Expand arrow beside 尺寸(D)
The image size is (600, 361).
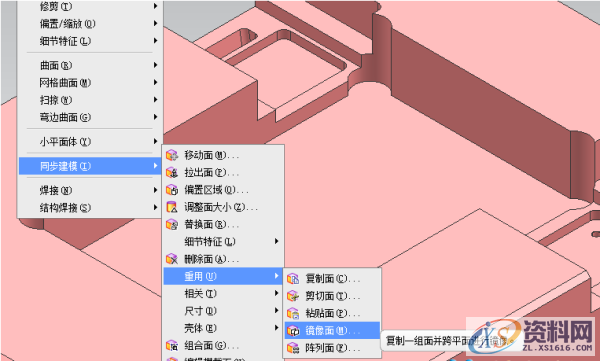click(276, 310)
